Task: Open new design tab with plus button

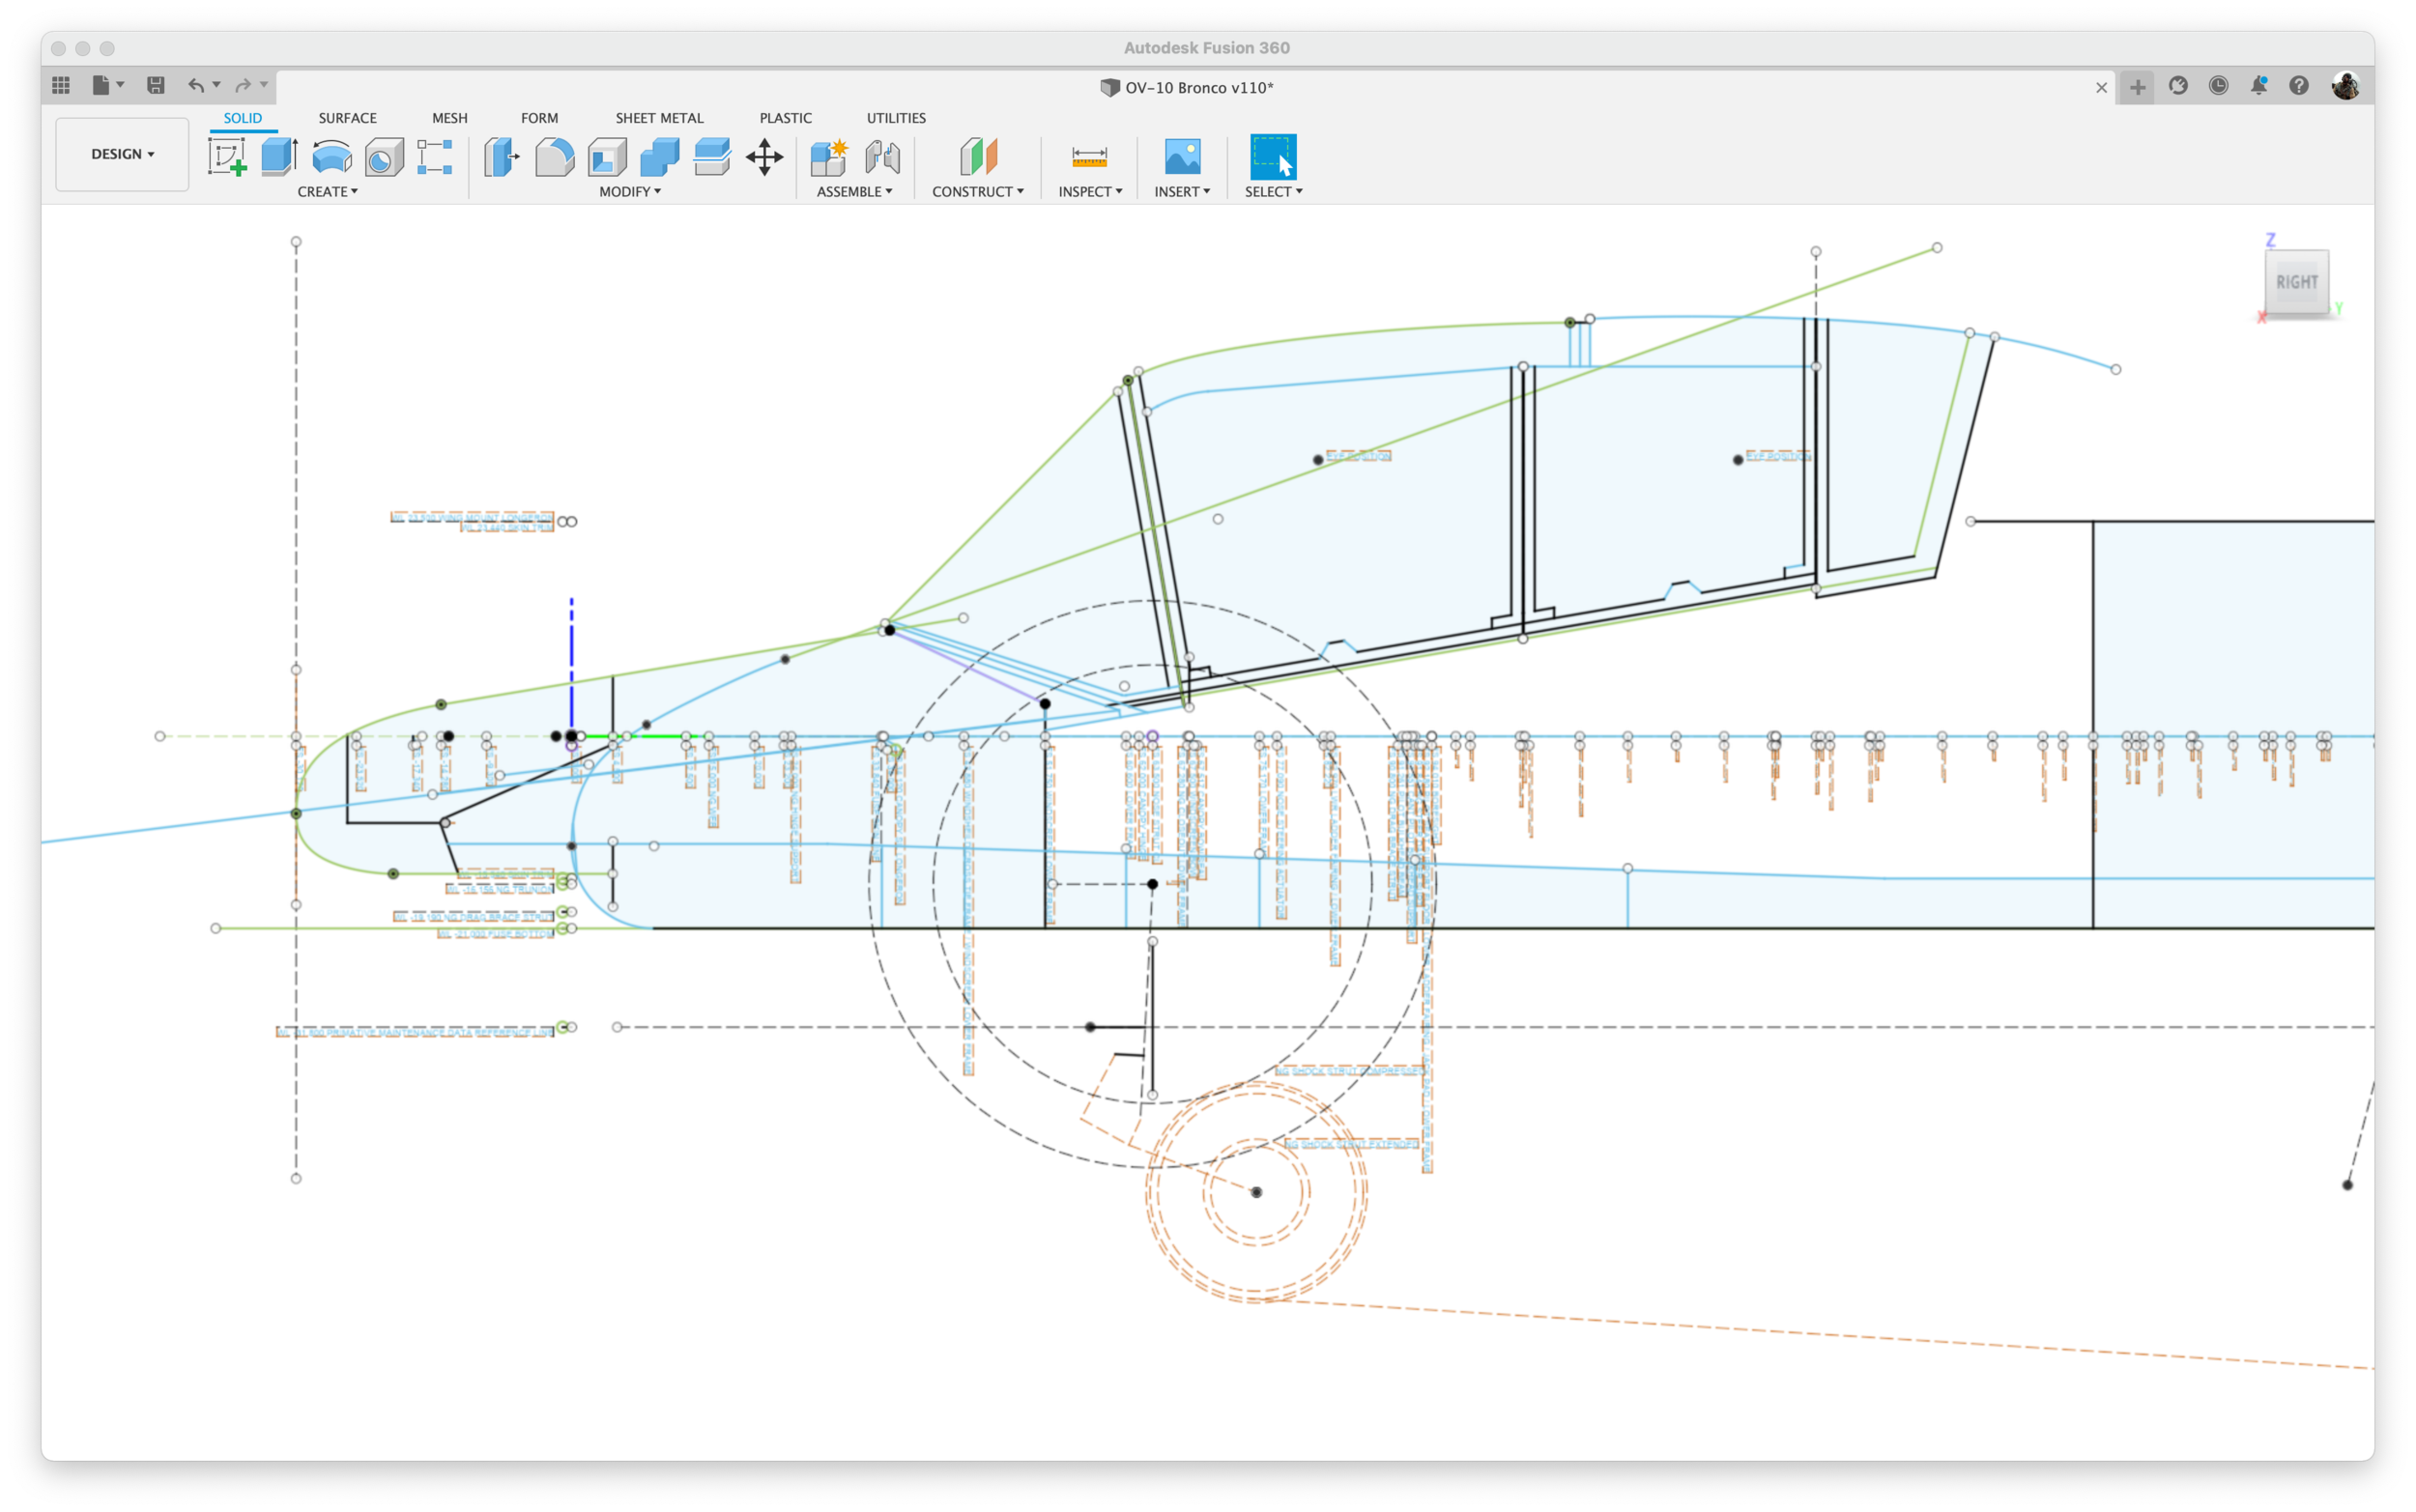Action: point(2137,88)
